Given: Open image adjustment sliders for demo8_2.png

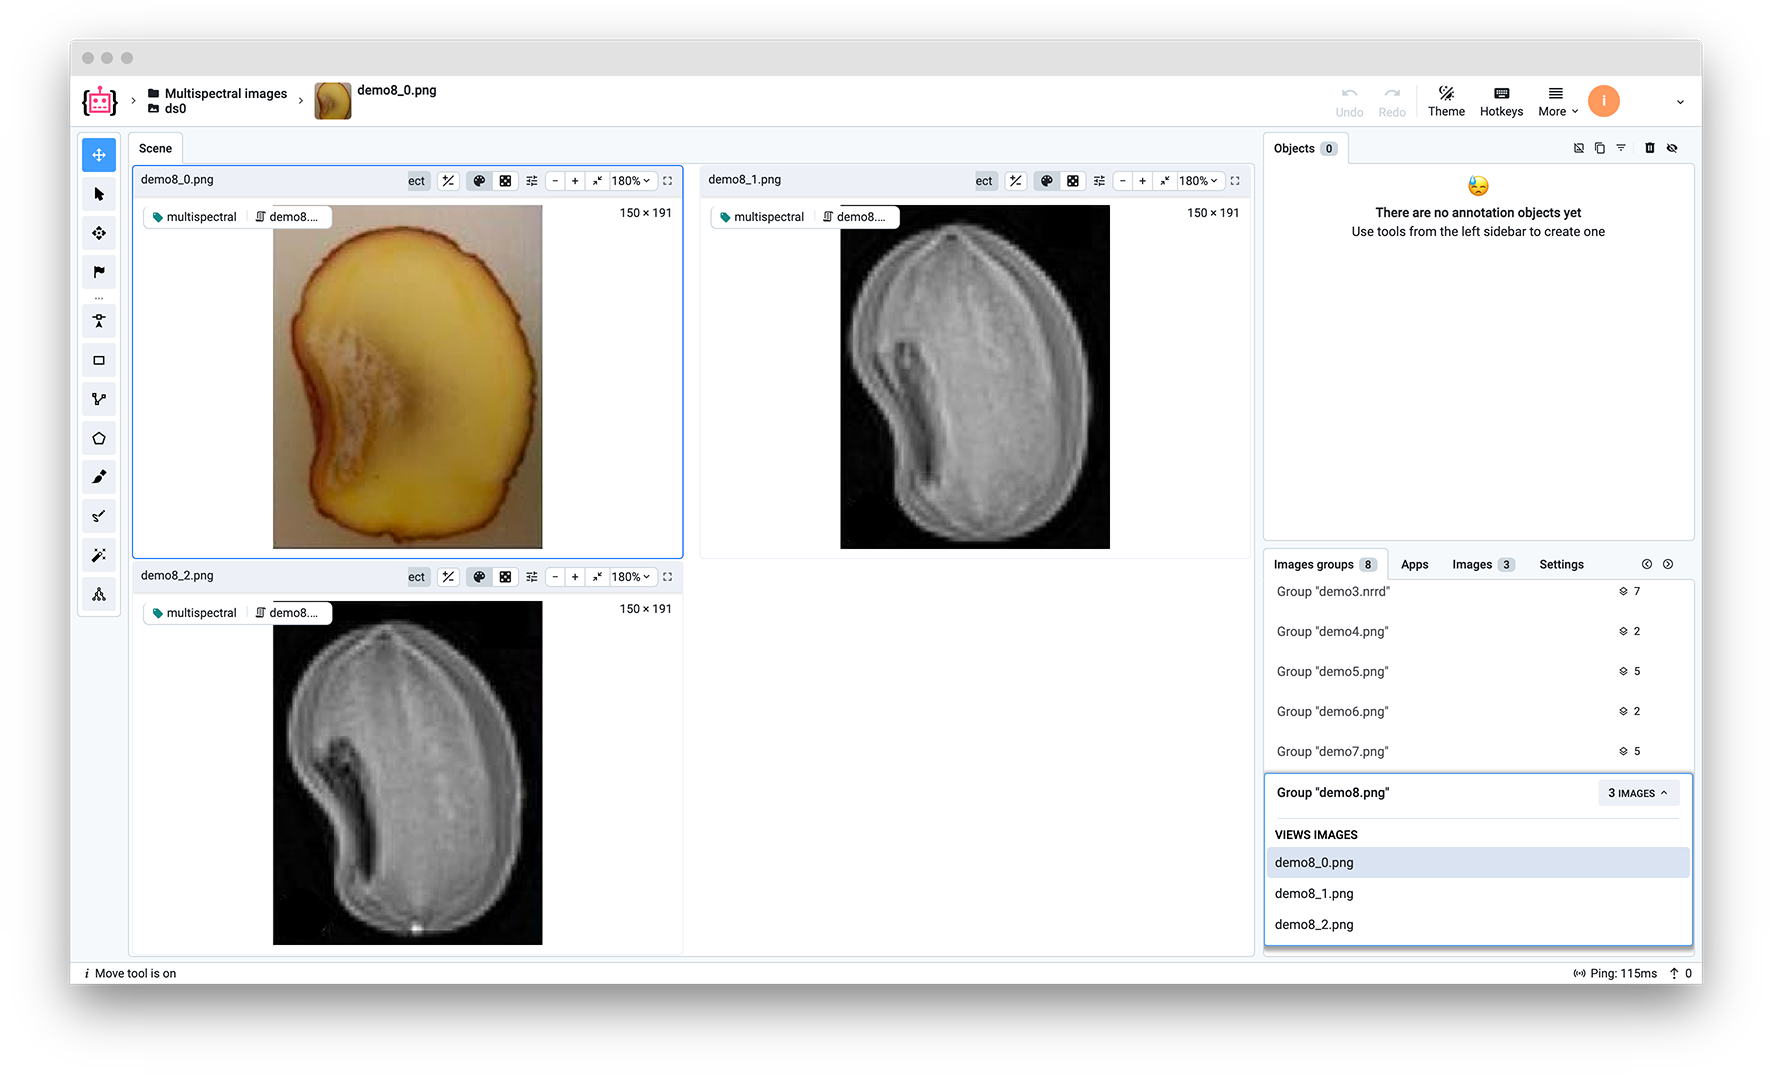Looking at the screenshot, I should [x=532, y=577].
